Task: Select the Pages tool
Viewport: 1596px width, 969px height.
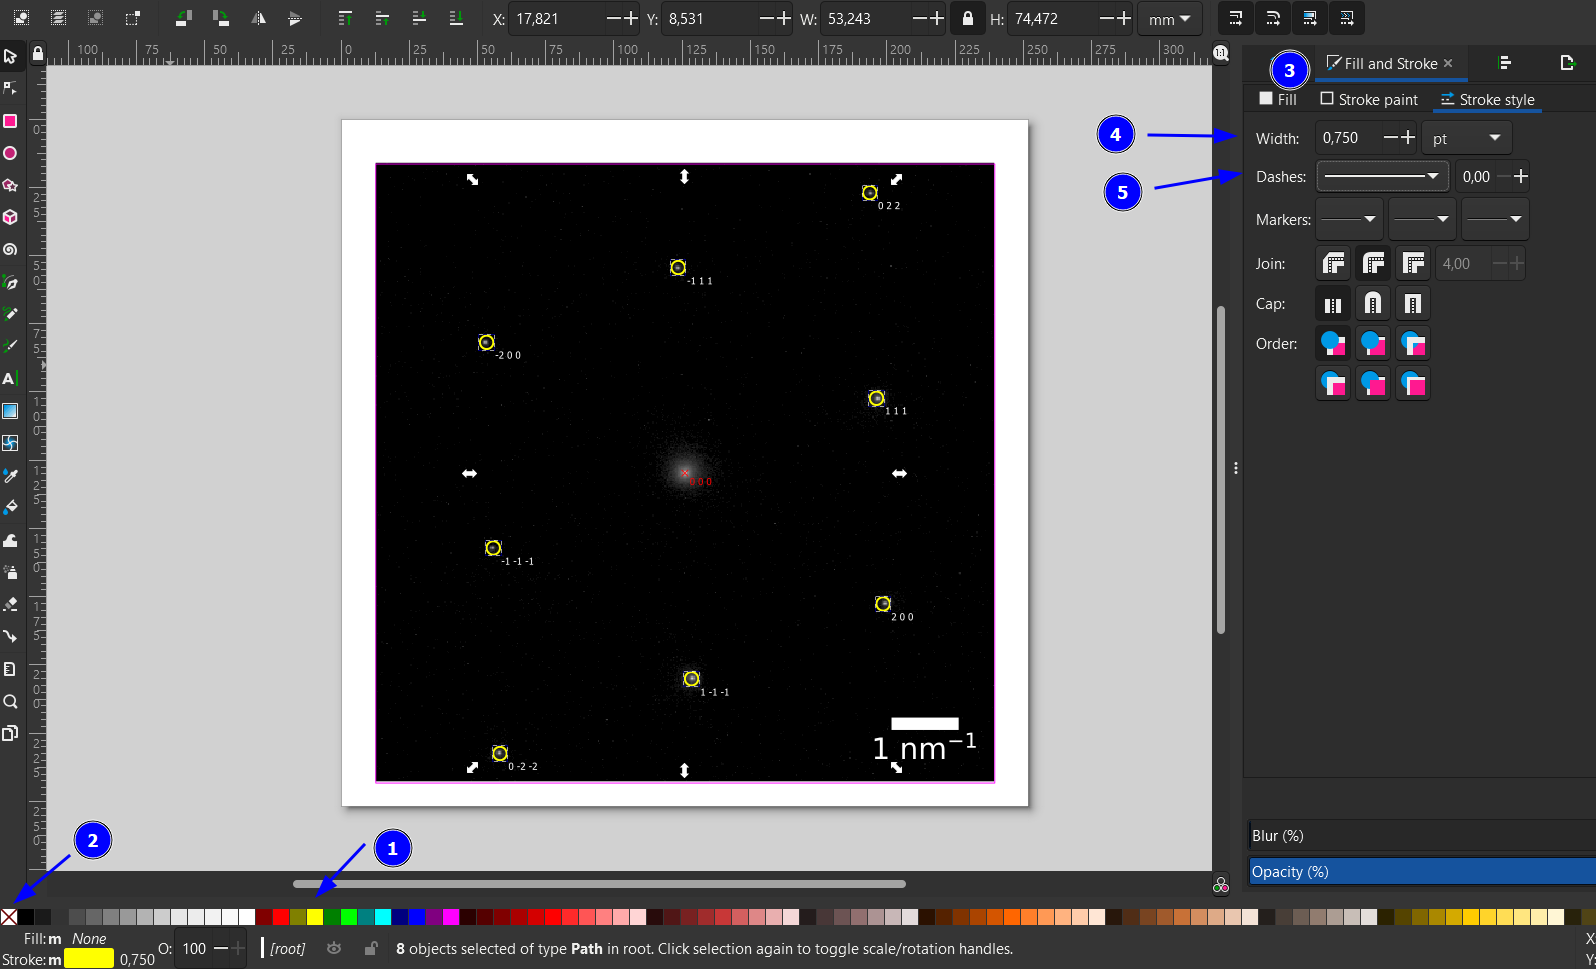Action: (x=10, y=733)
